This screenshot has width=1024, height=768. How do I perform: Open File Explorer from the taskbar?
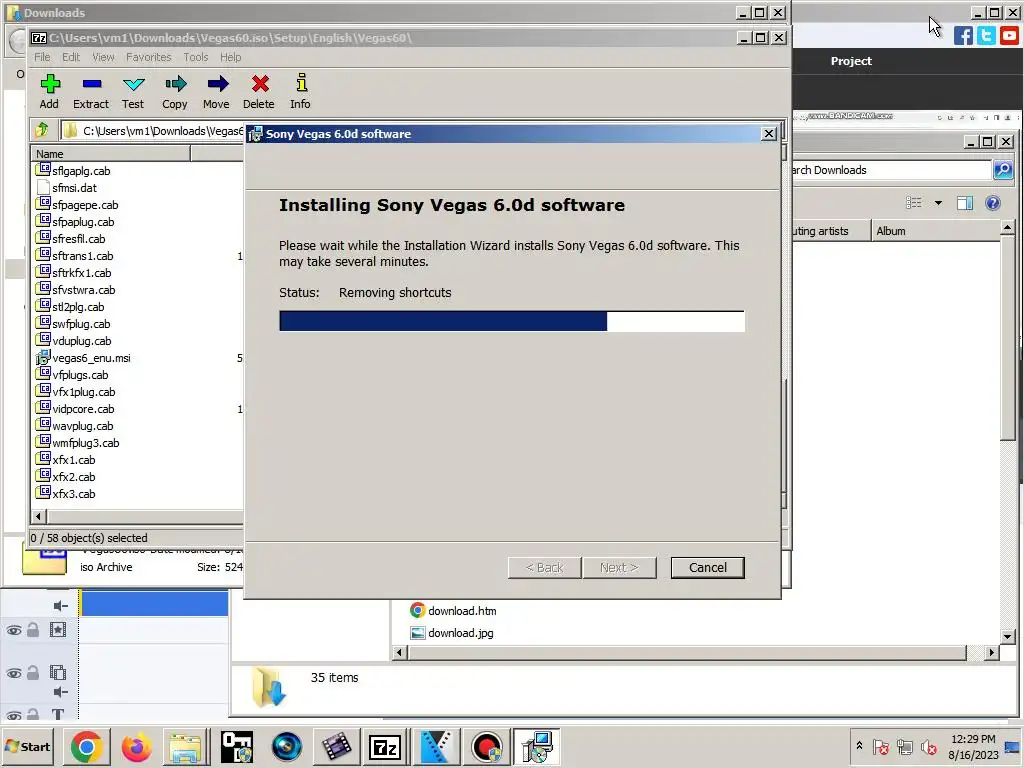point(186,747)
